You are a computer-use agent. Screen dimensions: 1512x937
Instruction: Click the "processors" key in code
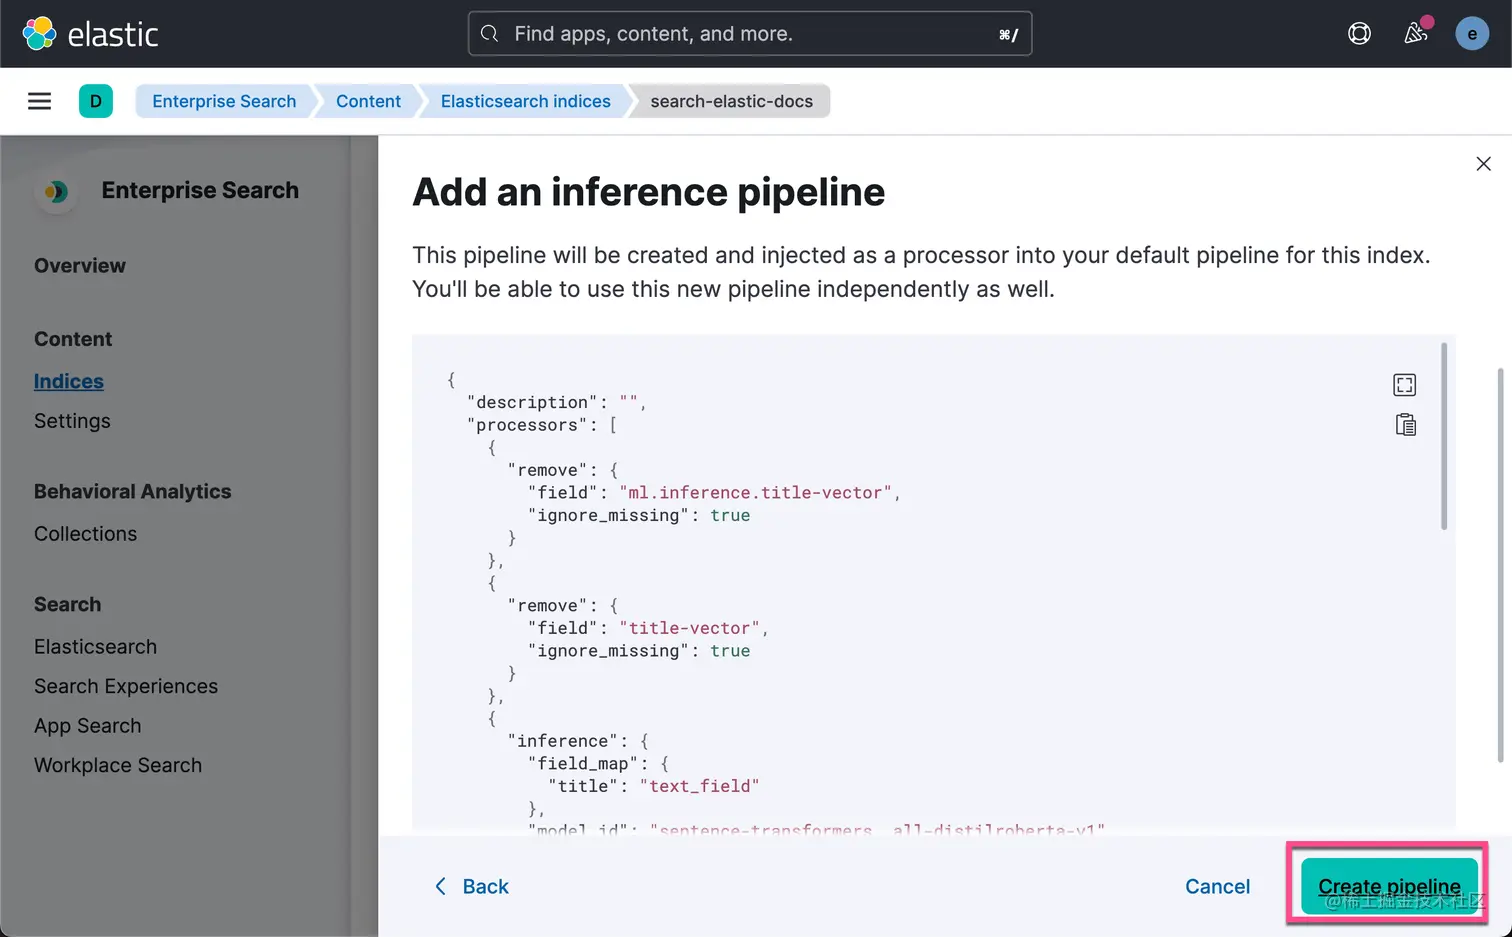click(527, 425)
